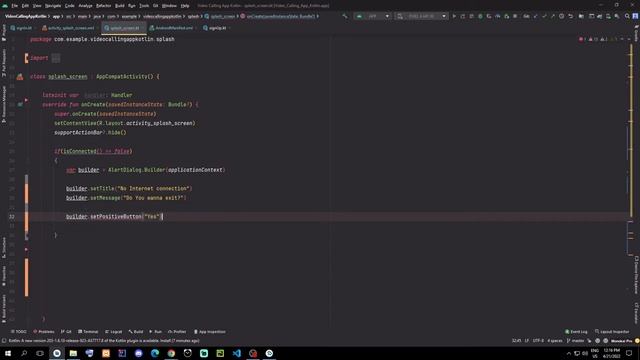
Task: Click the Git commit checkmark icon
Action: [x=544, y=16]
